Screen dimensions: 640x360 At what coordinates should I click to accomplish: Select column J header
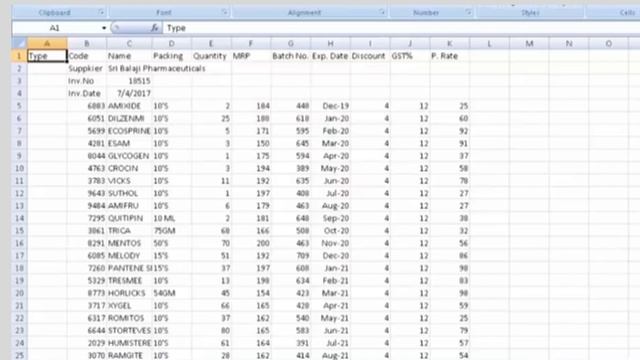point(410,43)
